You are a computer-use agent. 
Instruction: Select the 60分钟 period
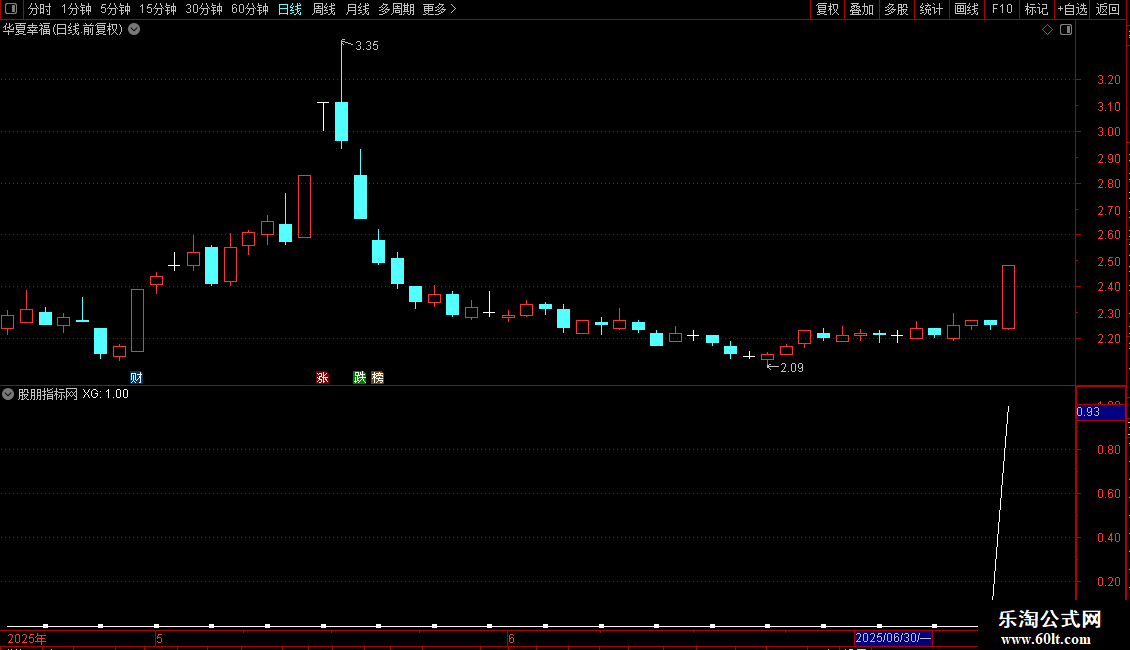(249, 9)
